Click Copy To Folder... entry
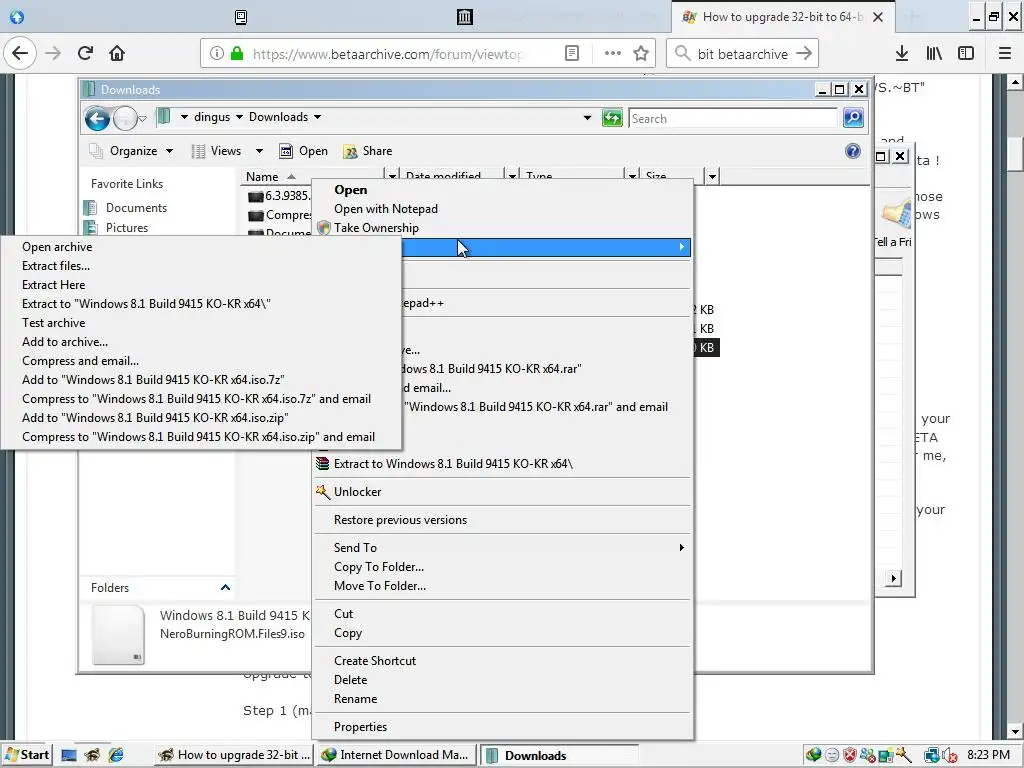This screenshot has width=1024, height=768. 379,567
